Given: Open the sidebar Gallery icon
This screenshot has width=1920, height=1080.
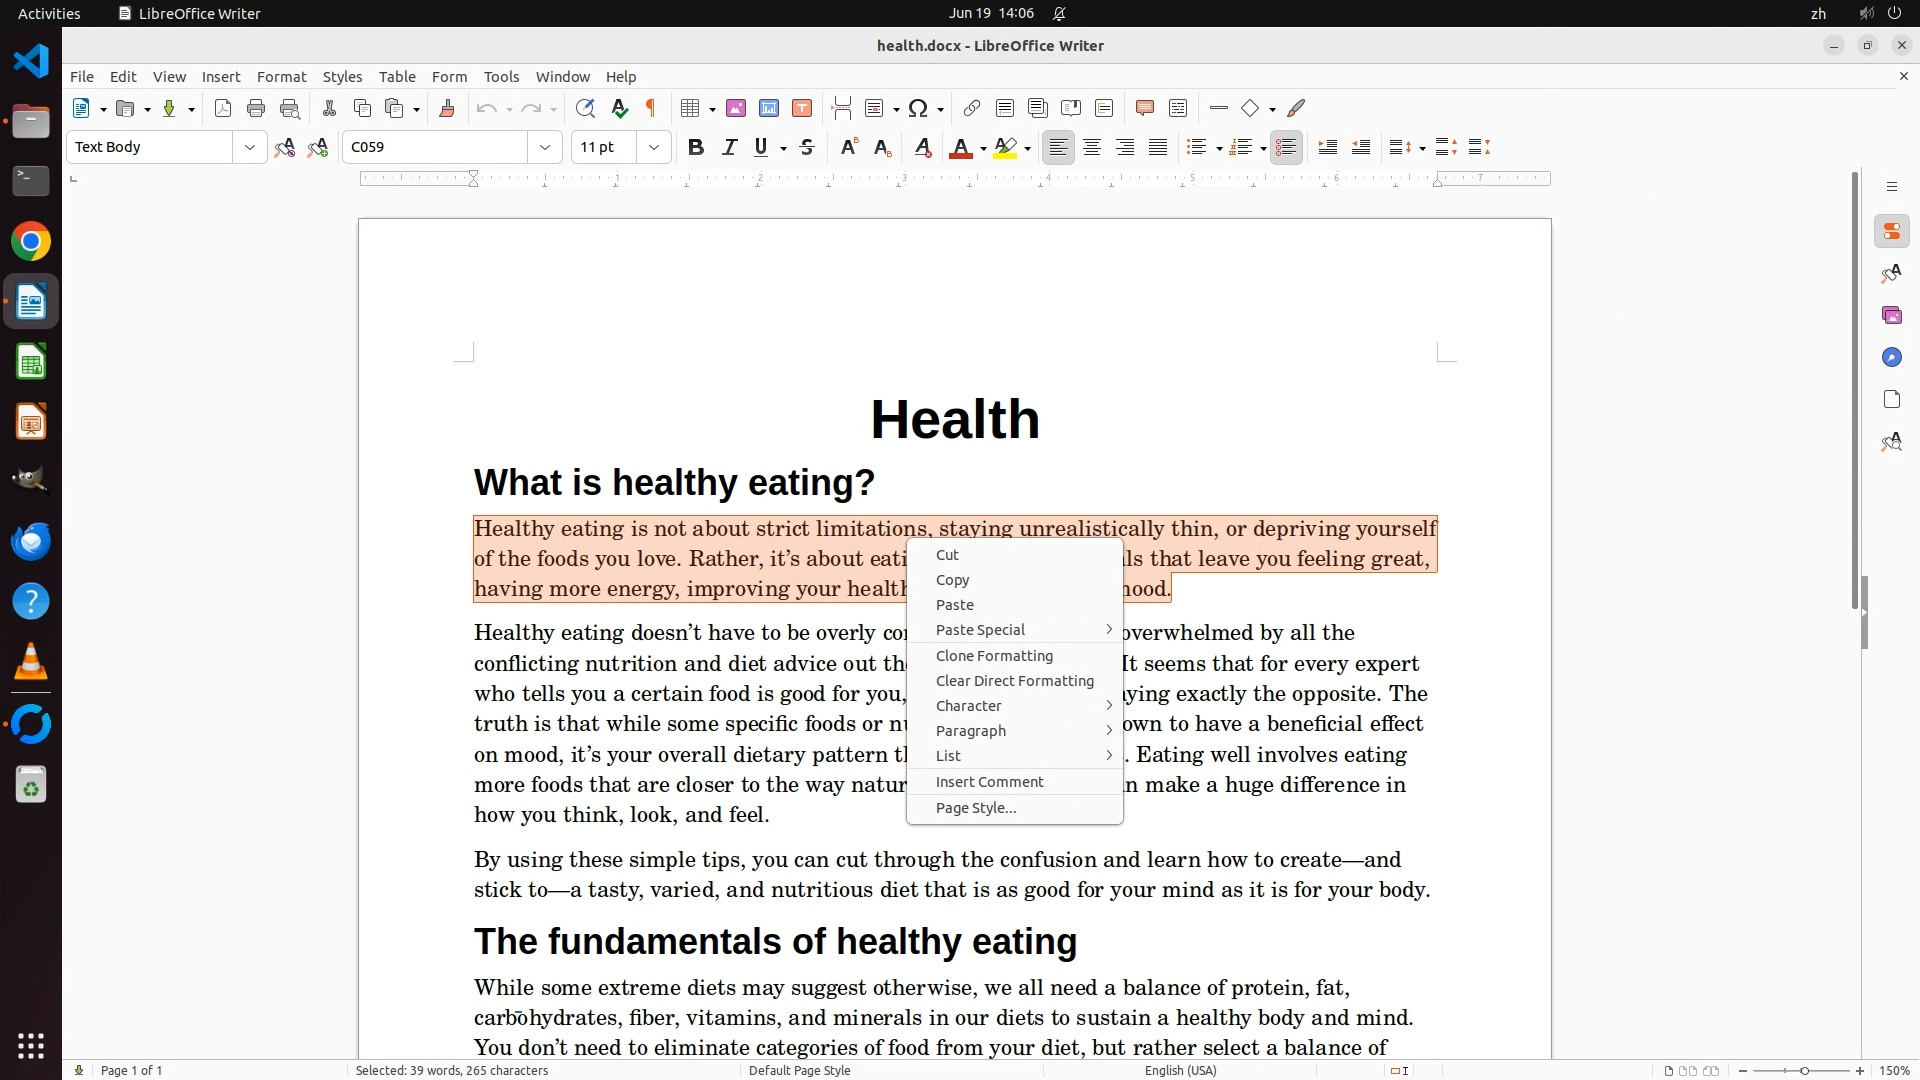Looking at the screenshot, I should [x=1891, y=315].
